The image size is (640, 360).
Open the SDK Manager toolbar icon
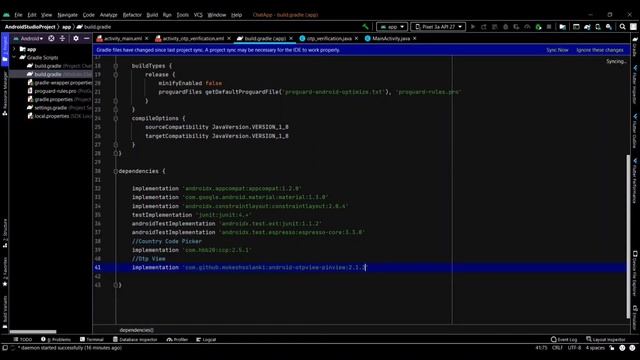609,27
